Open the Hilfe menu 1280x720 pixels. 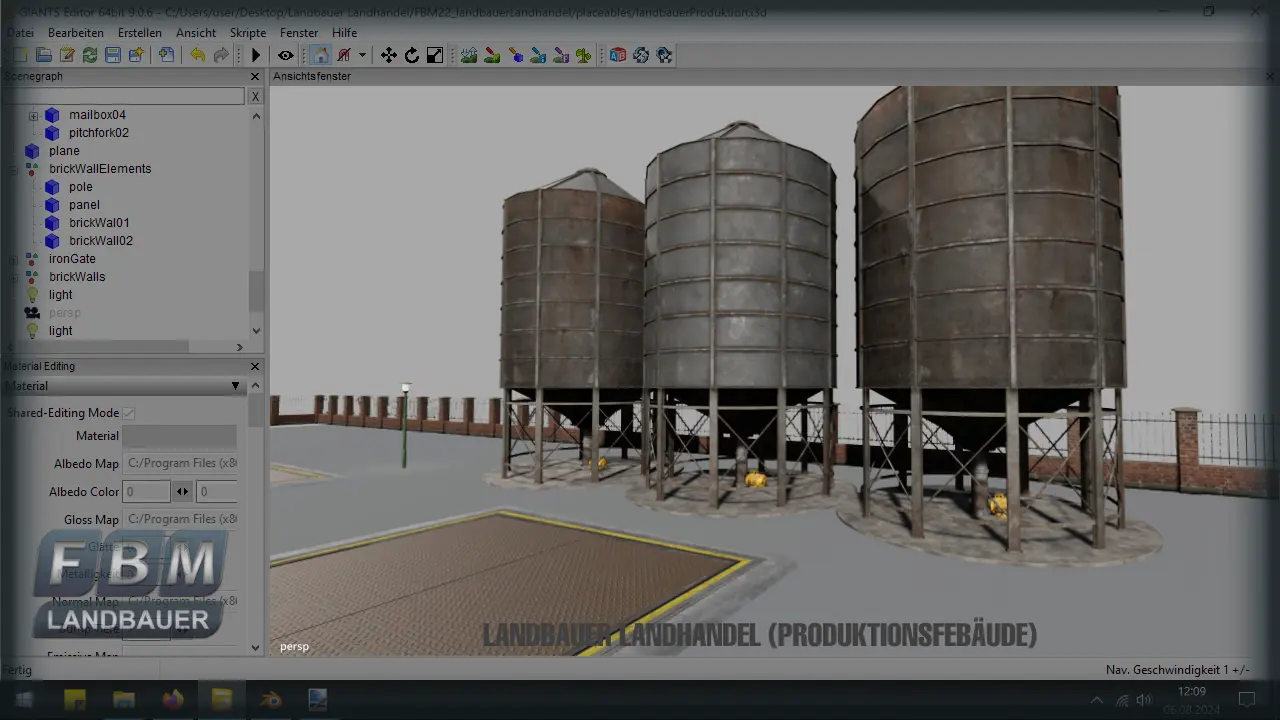pos(345,33)
